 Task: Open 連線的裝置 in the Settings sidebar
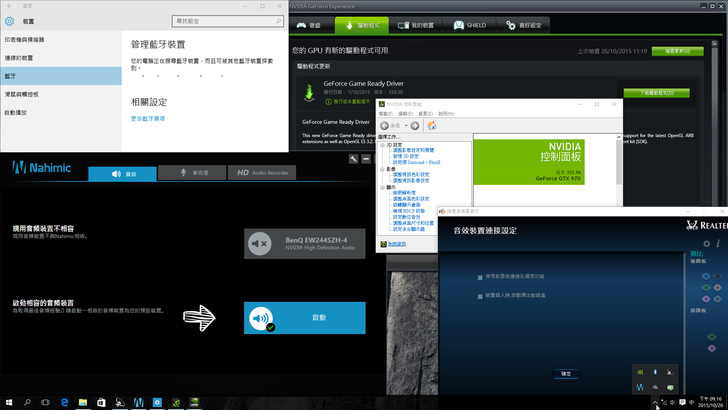61,58
